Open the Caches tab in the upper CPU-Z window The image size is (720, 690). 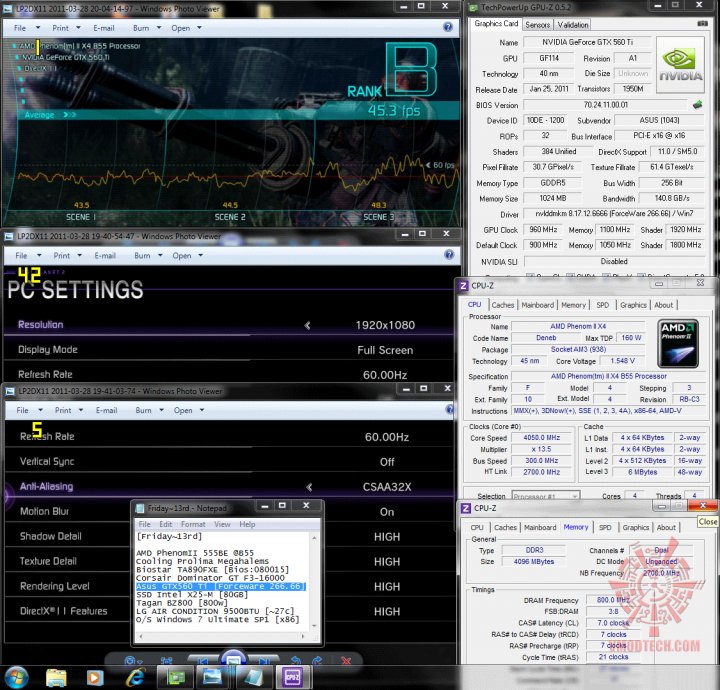coord(503,305)
